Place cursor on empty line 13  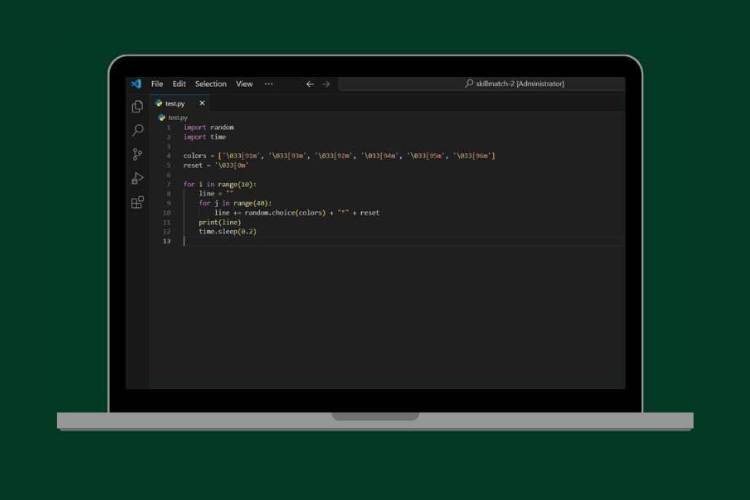pos(402,241)
